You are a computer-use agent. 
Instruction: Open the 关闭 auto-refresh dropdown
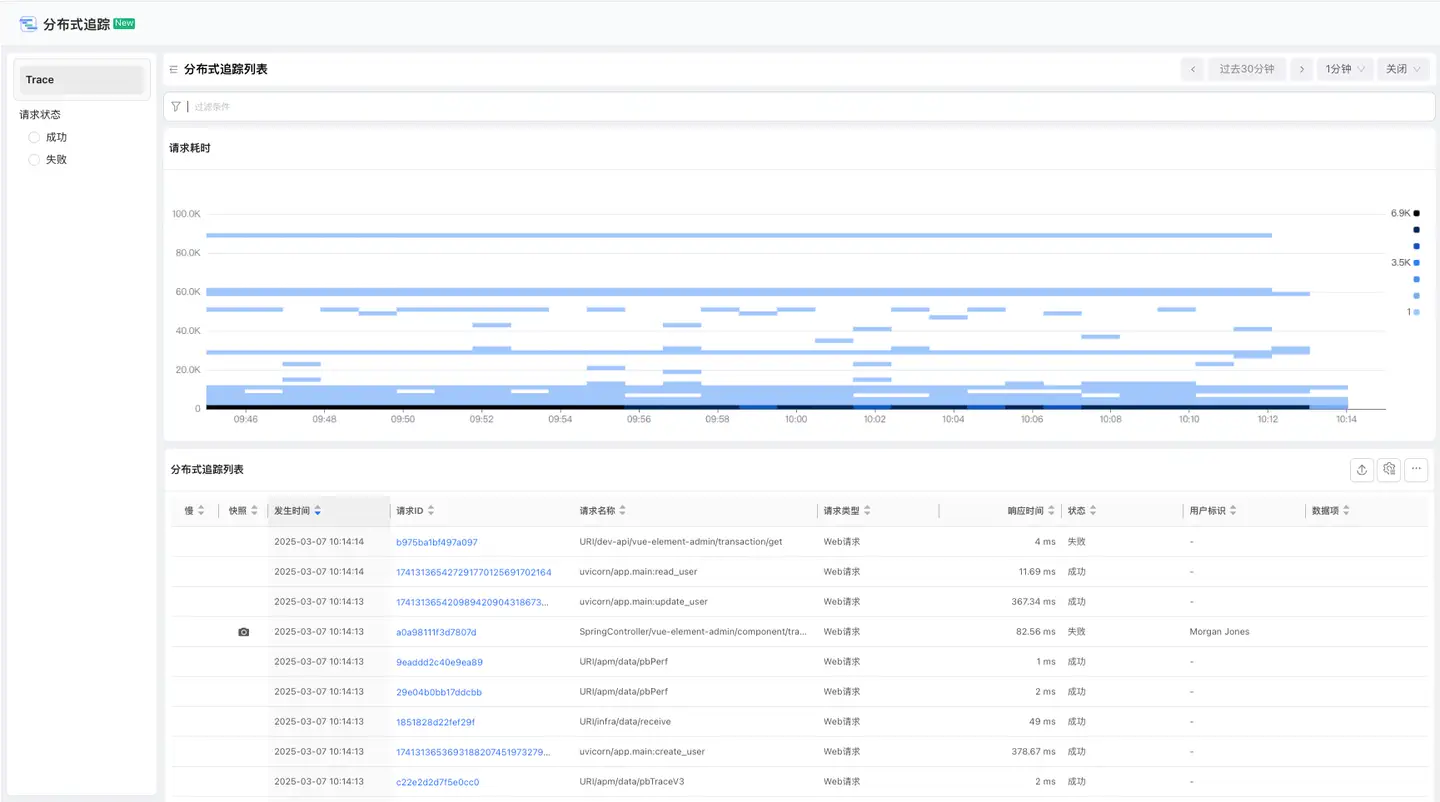(1402, 69)
